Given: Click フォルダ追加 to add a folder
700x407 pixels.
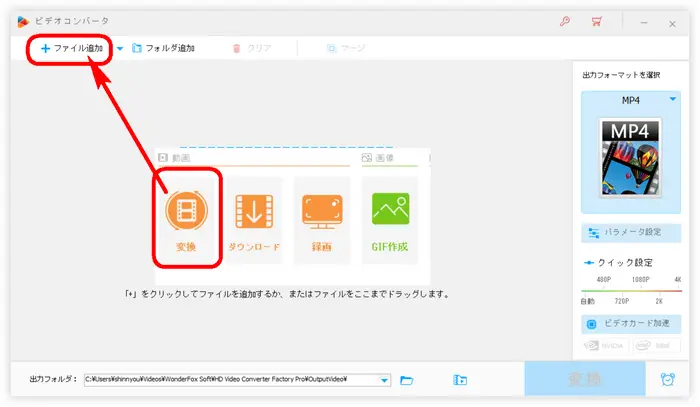Looking at the screenshot, I should tap(162, 48).
